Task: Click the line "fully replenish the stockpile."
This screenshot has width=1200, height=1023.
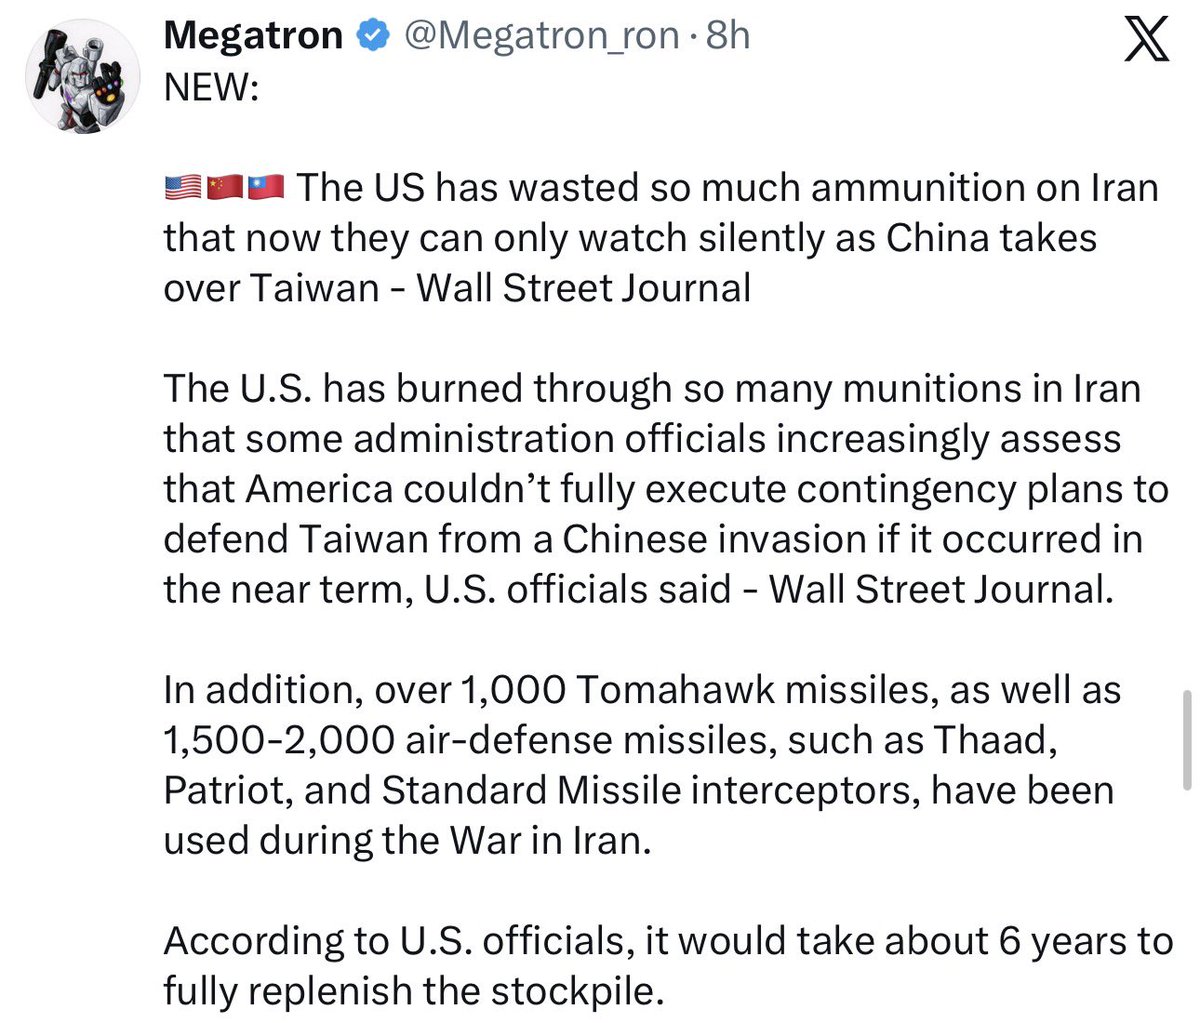Action: pos(414,991)
